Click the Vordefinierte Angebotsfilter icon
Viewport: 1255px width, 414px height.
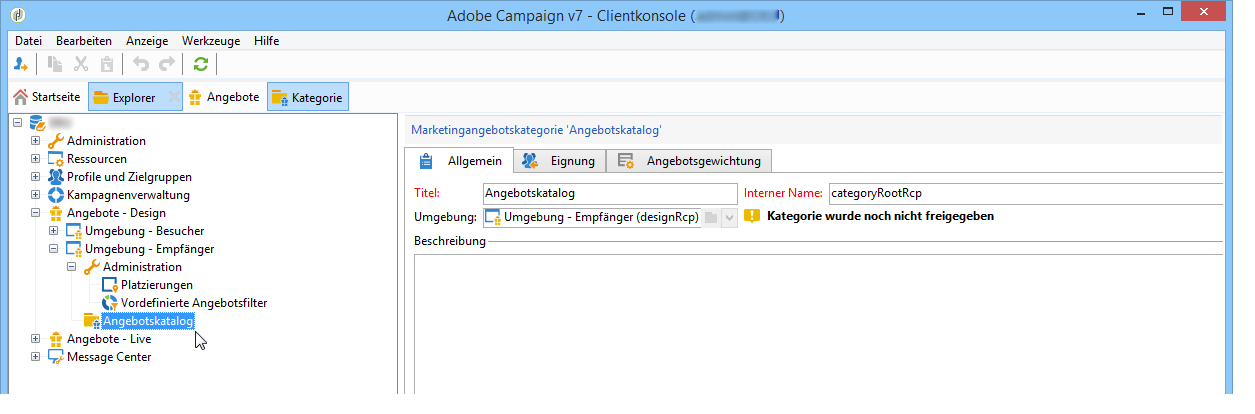[110, 303]
